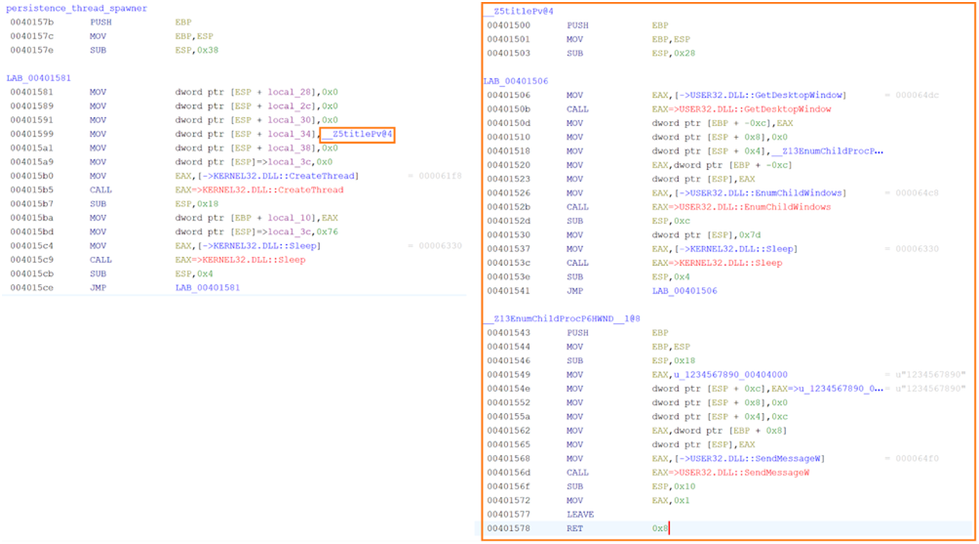Screen dimensions: 979x544
Task: Click the [EBP + -0xc],EAX operand at 0040150d
Action: click(722, 124)
